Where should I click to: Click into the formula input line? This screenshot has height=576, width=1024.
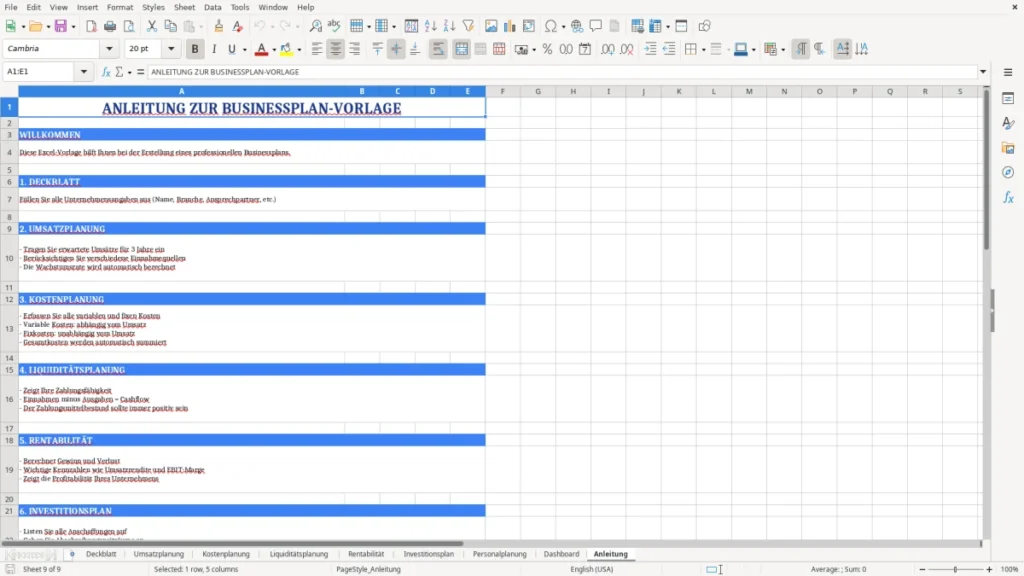pos(562,72)
